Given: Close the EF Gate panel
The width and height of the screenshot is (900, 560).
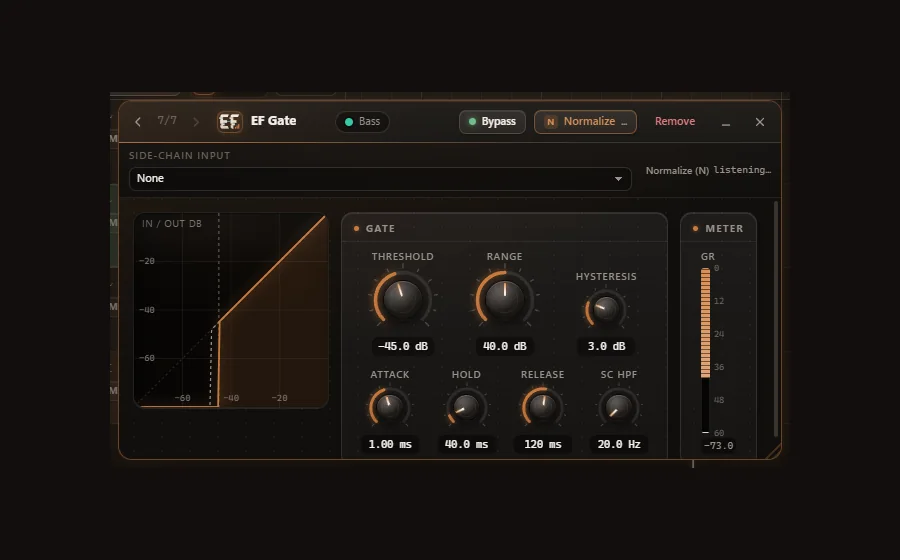Looking at the screenshot, I should (759, 122).
